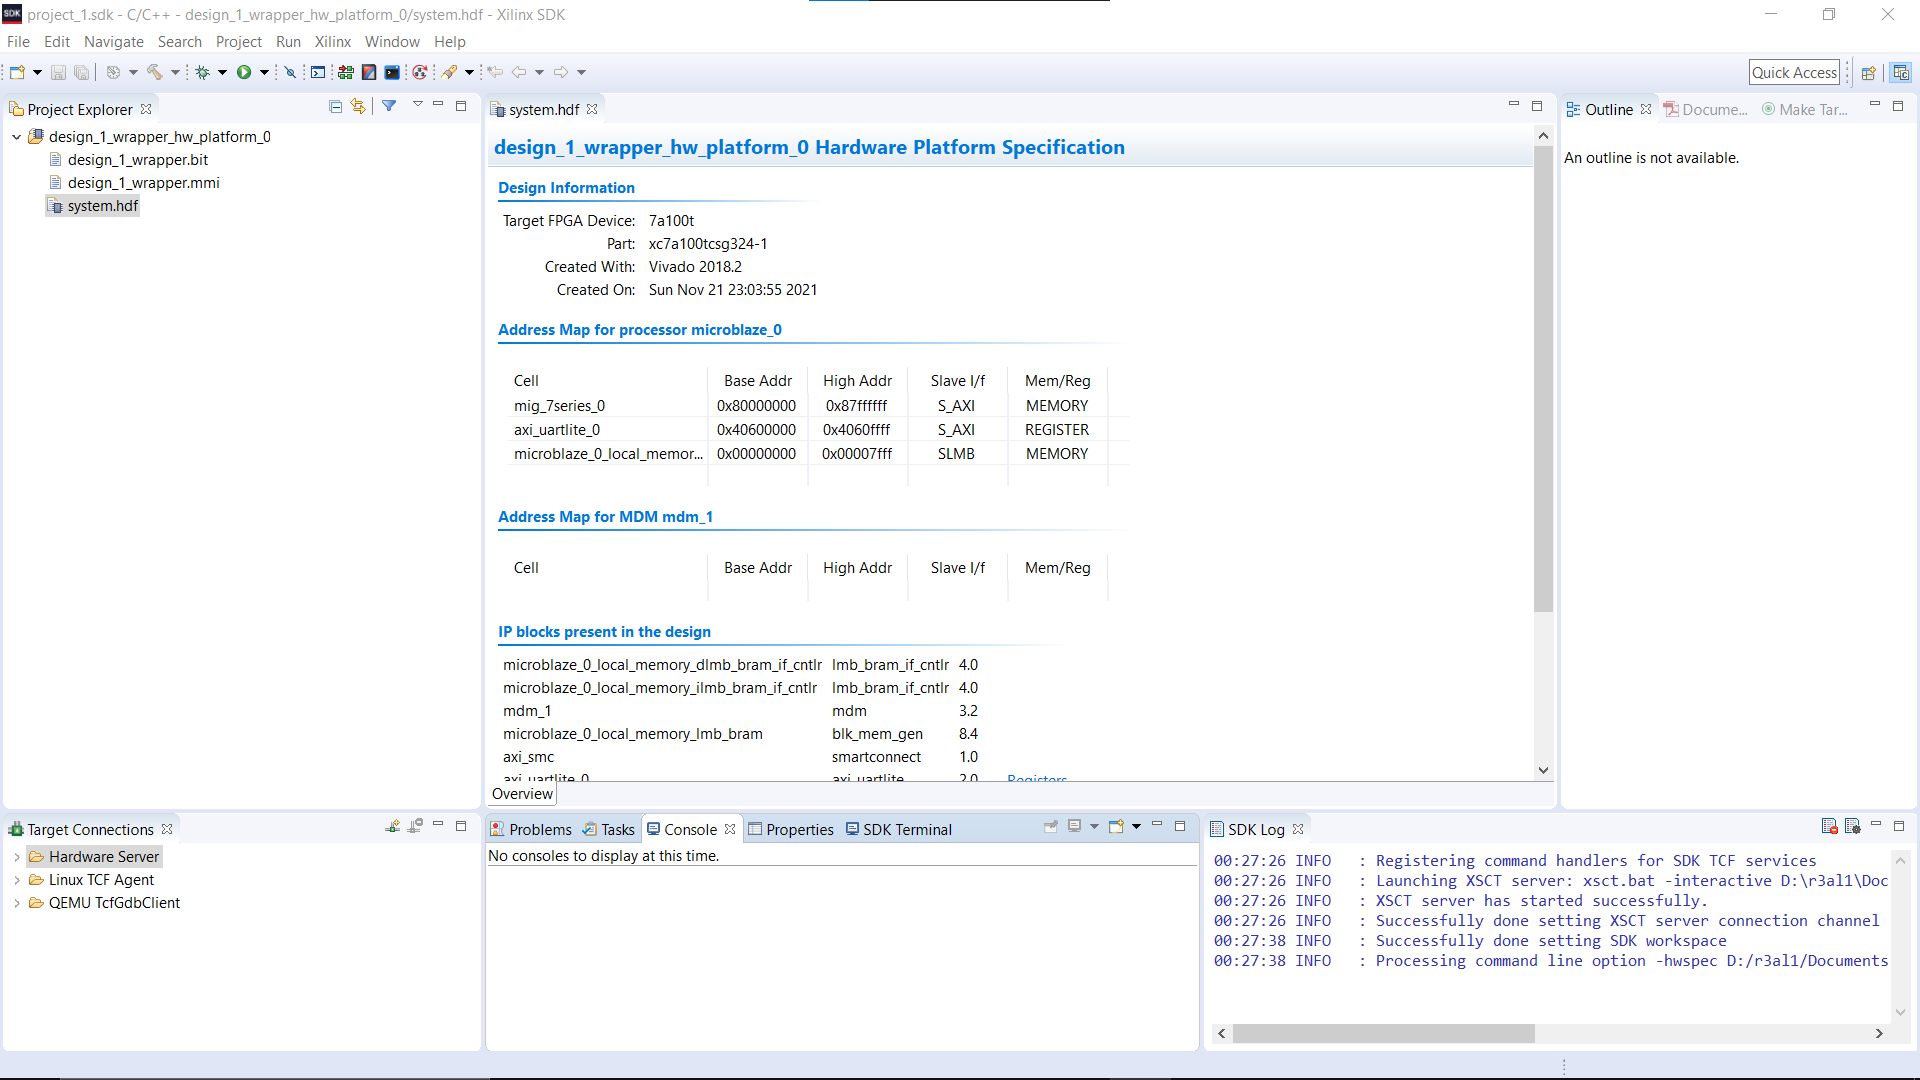Select the Debug tool icon
1920x1080 pixels.
(x=205, y=72)
